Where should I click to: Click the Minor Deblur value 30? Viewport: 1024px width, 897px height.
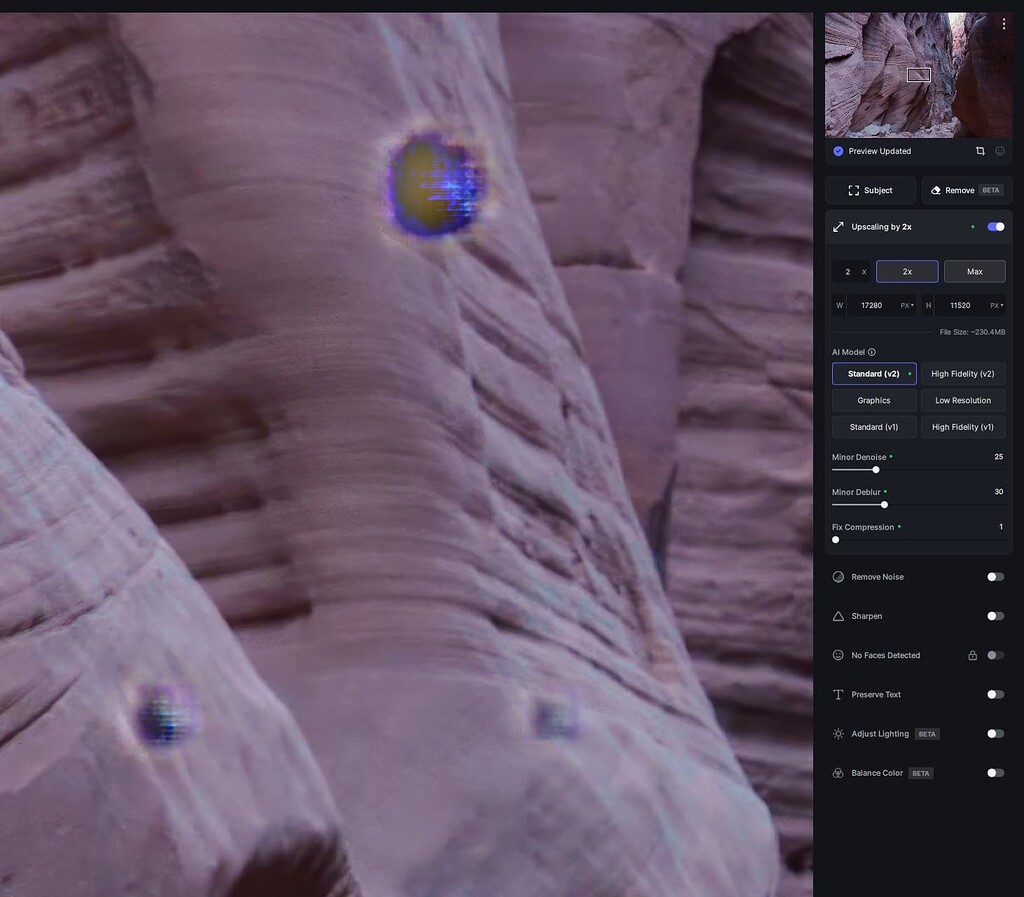[x=999, y=492]
